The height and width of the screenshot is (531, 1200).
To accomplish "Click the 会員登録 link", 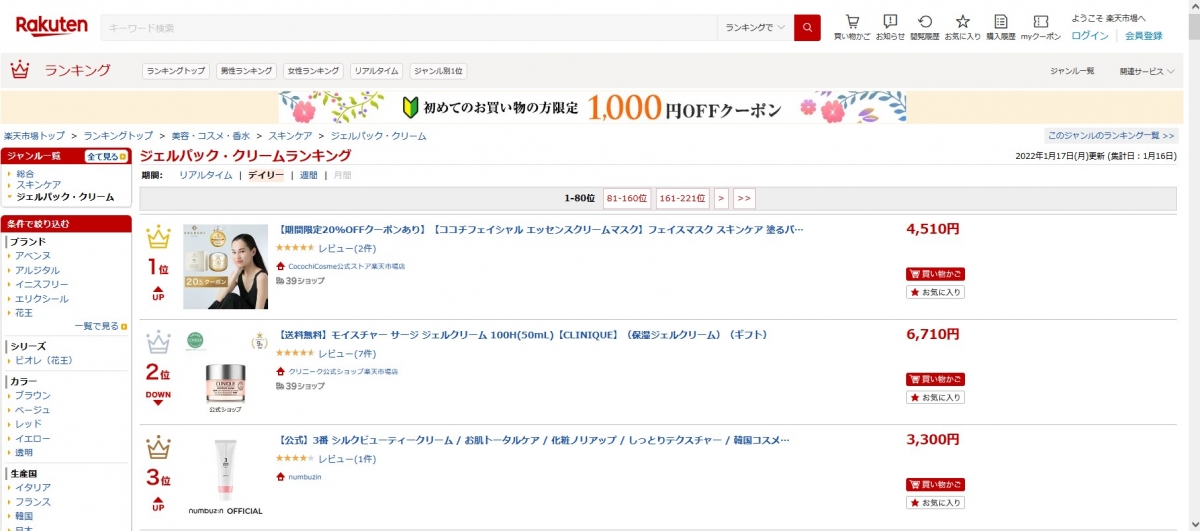I will [x=1143, y=35].
